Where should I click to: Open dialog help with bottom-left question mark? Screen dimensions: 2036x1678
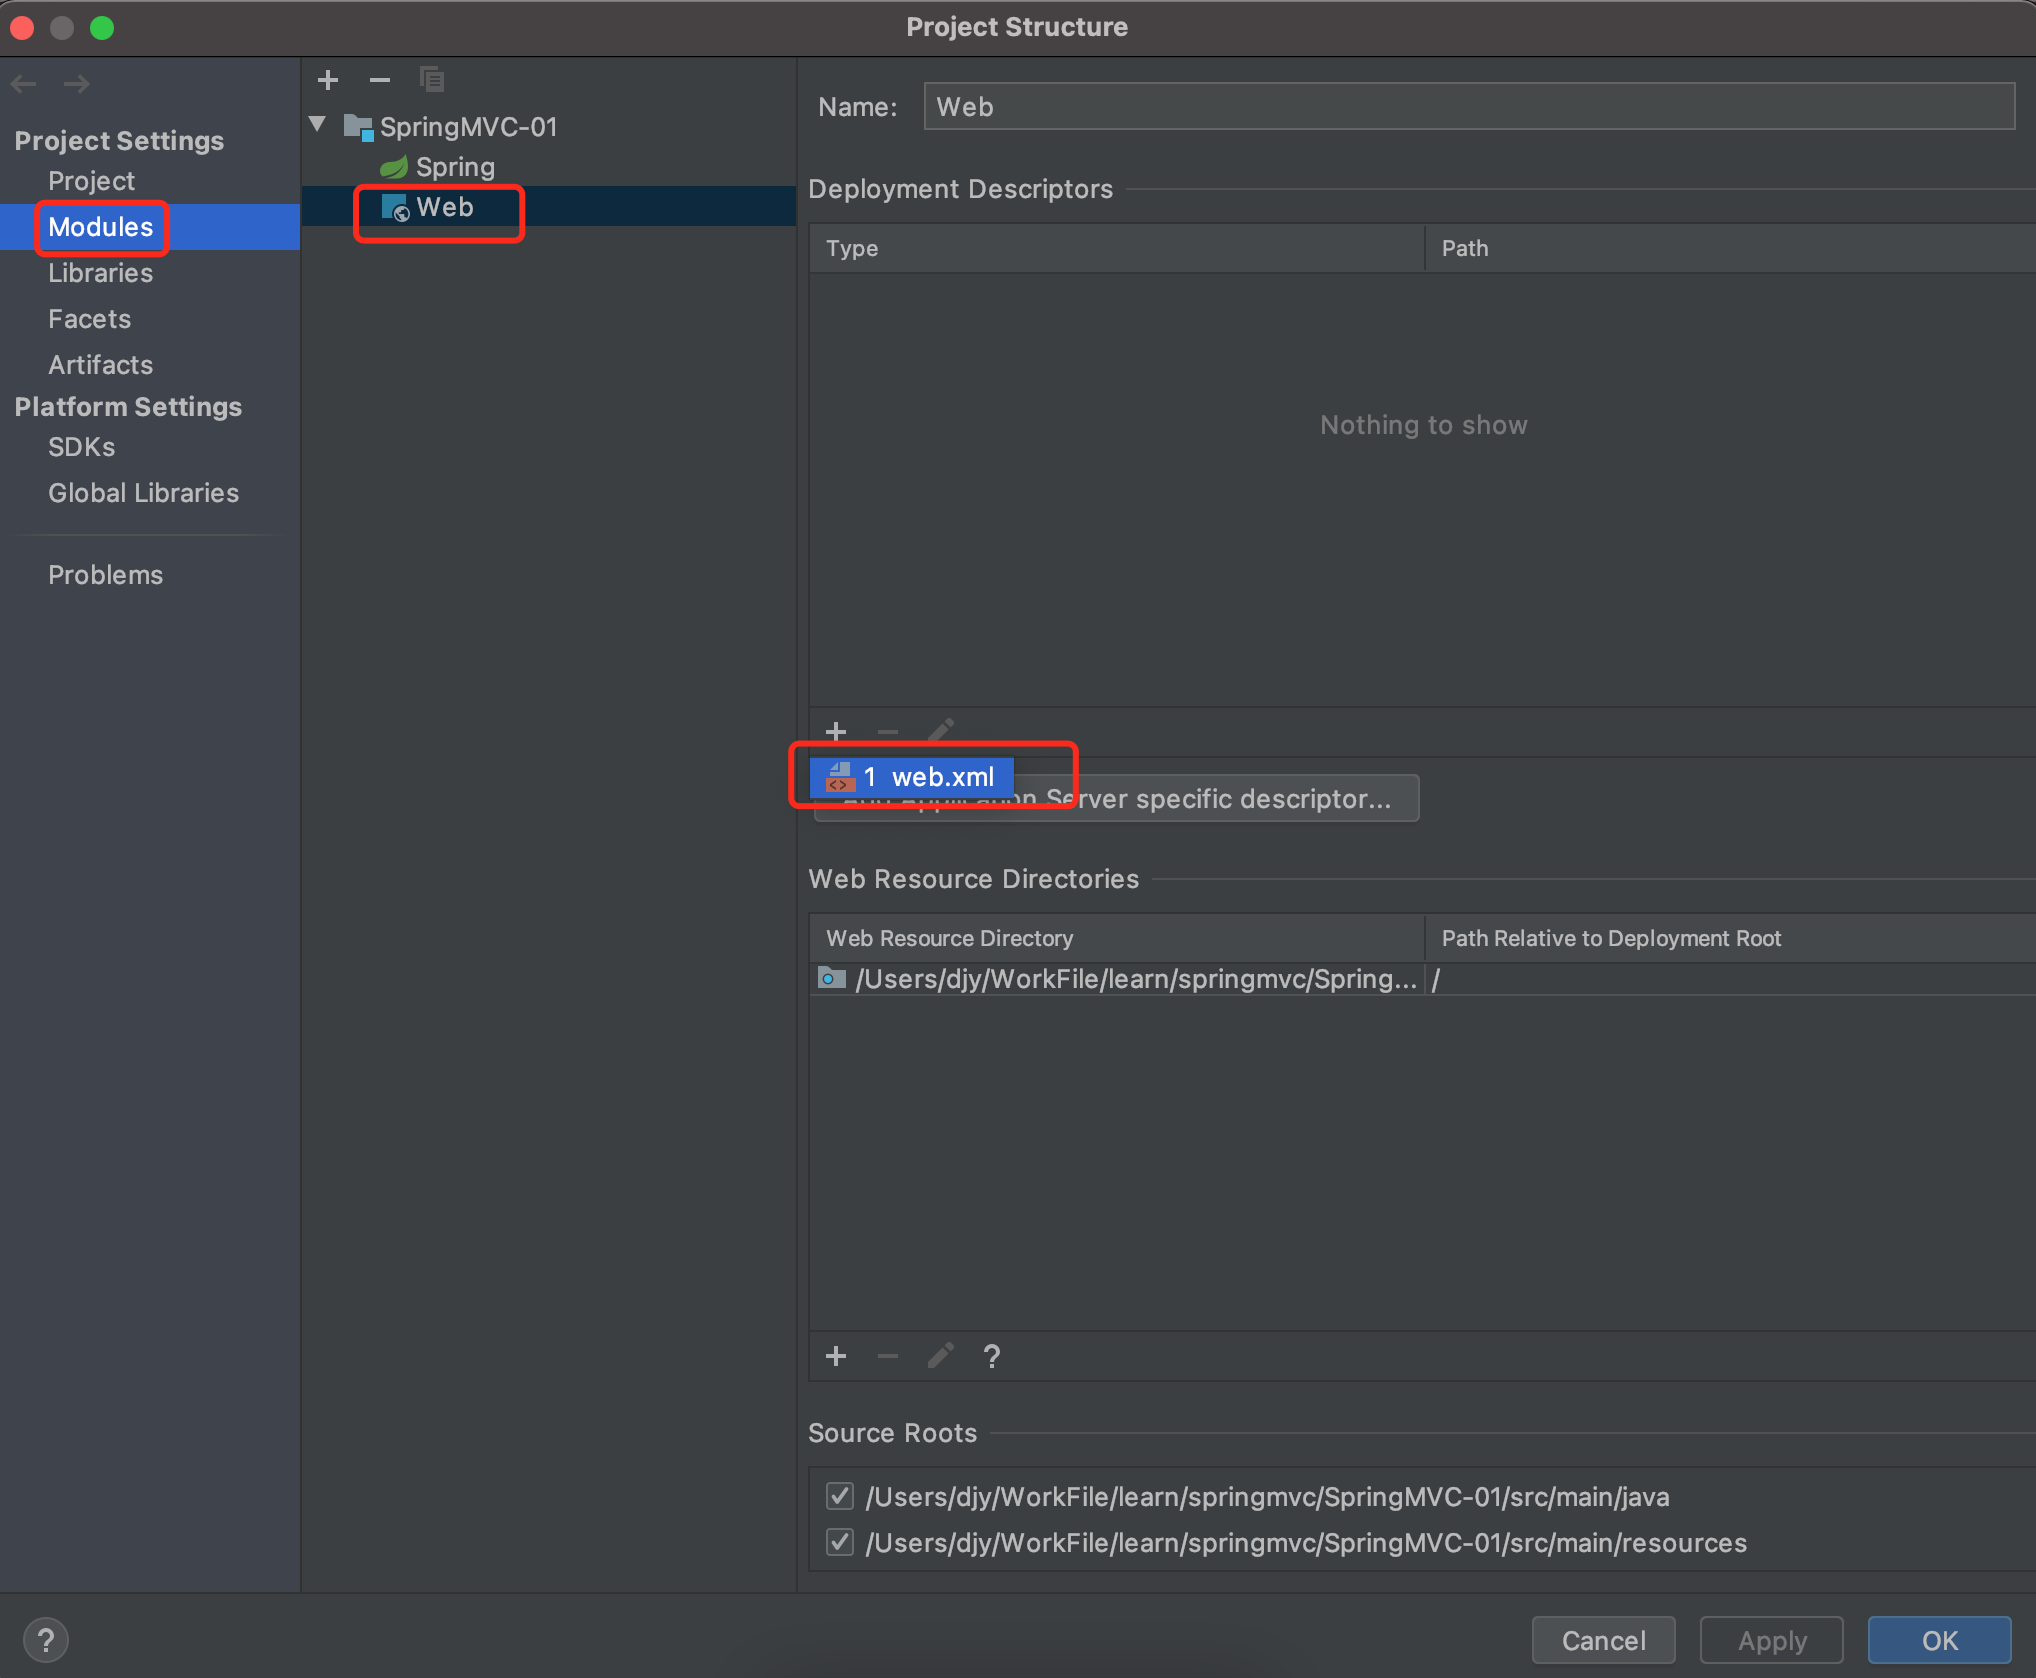[x=45, y=1640]
